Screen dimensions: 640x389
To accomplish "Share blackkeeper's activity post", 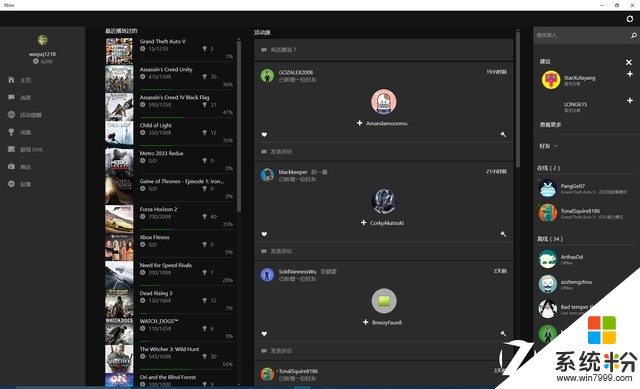I will click(x=503, y=234).
